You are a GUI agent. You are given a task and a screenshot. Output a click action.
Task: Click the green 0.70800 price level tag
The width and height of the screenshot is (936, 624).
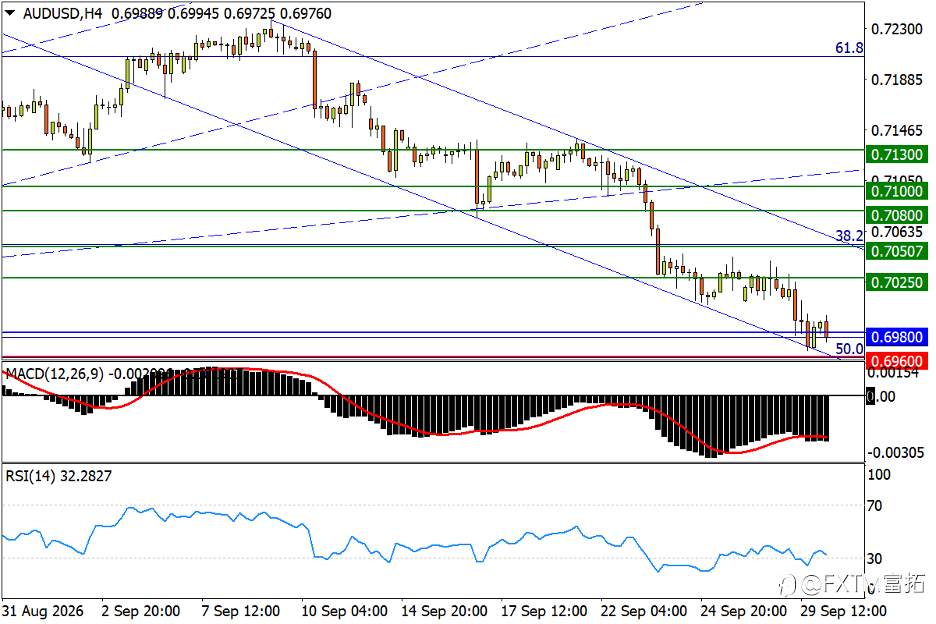pyautogui.click(x=897, y=215)
